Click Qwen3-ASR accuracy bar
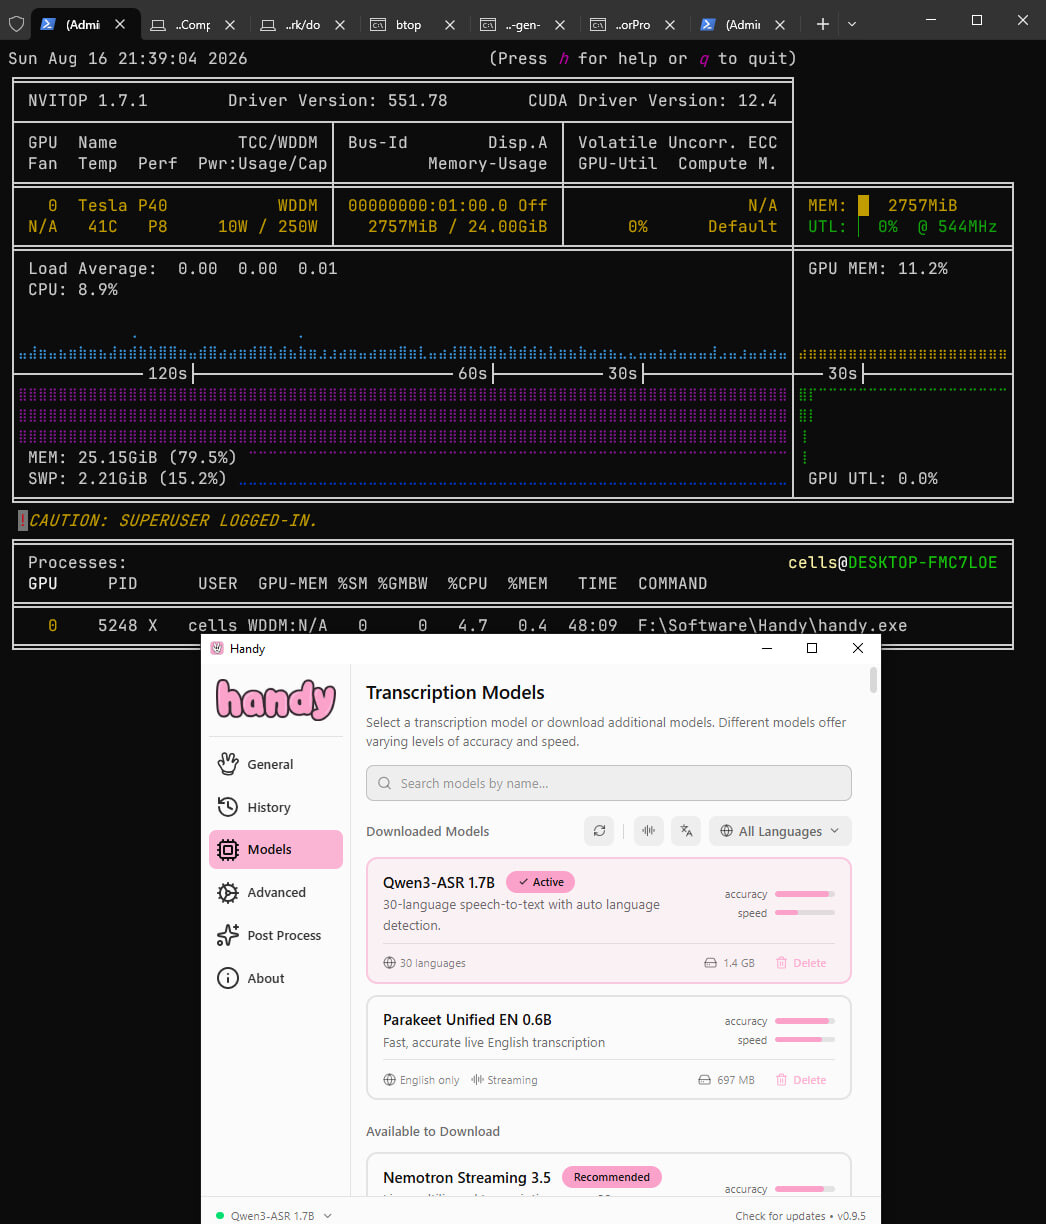 coord(805,894)
